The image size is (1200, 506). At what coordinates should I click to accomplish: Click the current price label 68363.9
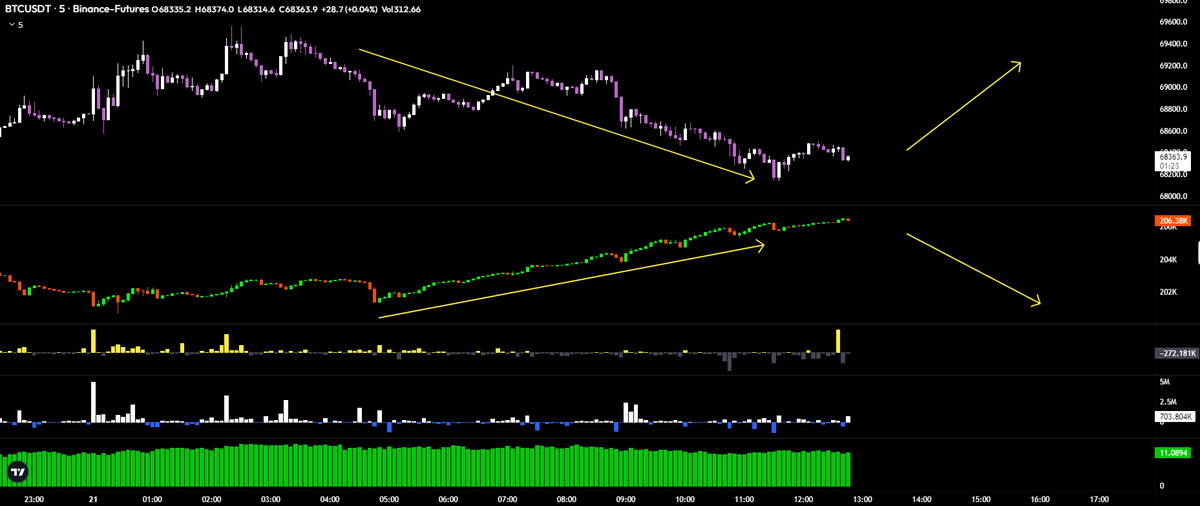[1172, 157]
